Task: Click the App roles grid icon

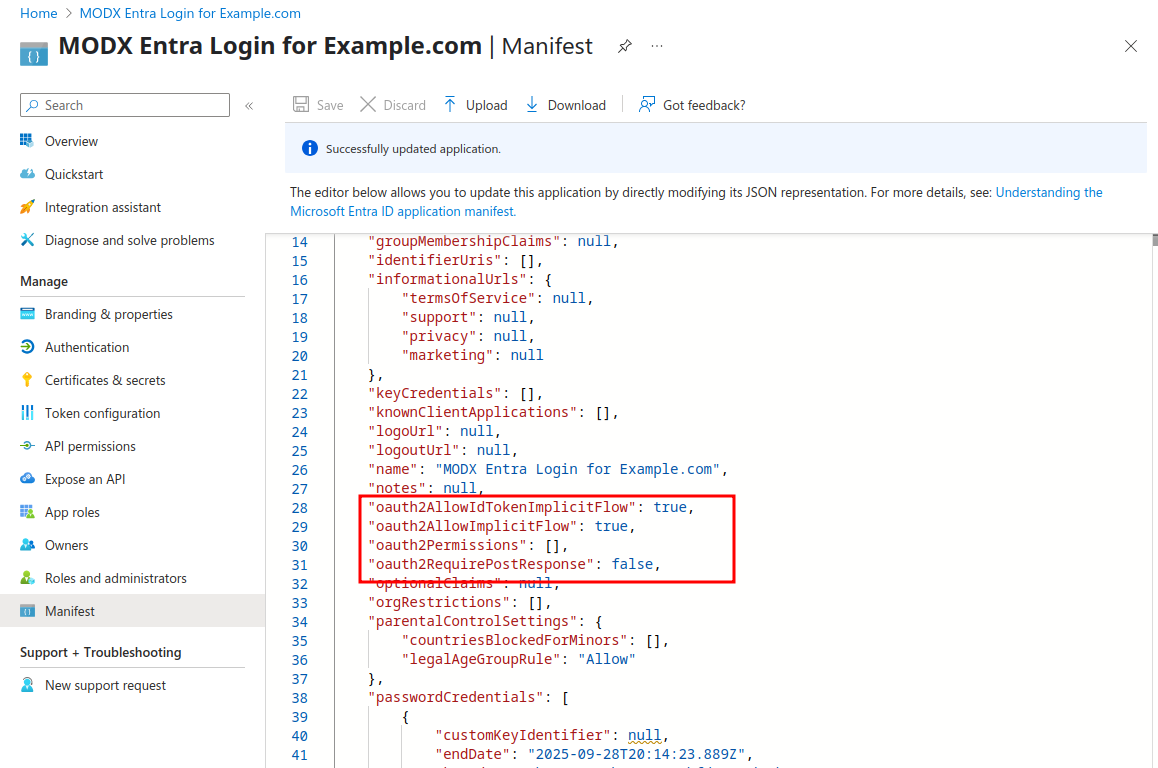Action: click(x=27, y=512)
